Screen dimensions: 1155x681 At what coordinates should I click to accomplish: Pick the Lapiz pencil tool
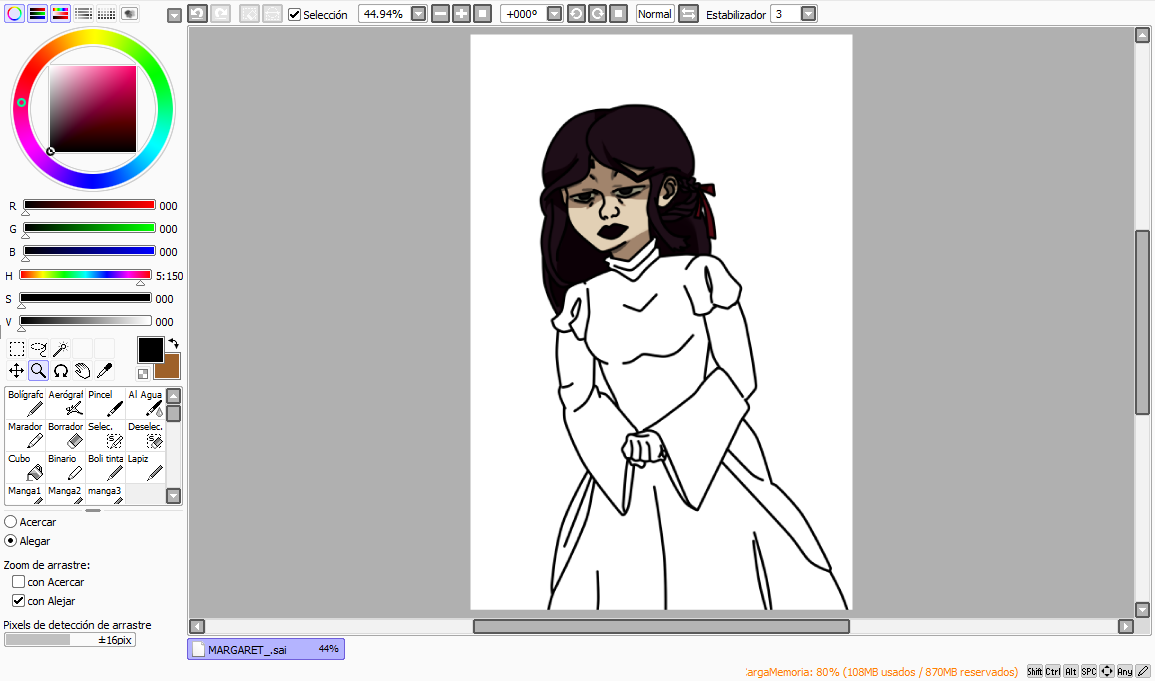(x=145, y=467)
